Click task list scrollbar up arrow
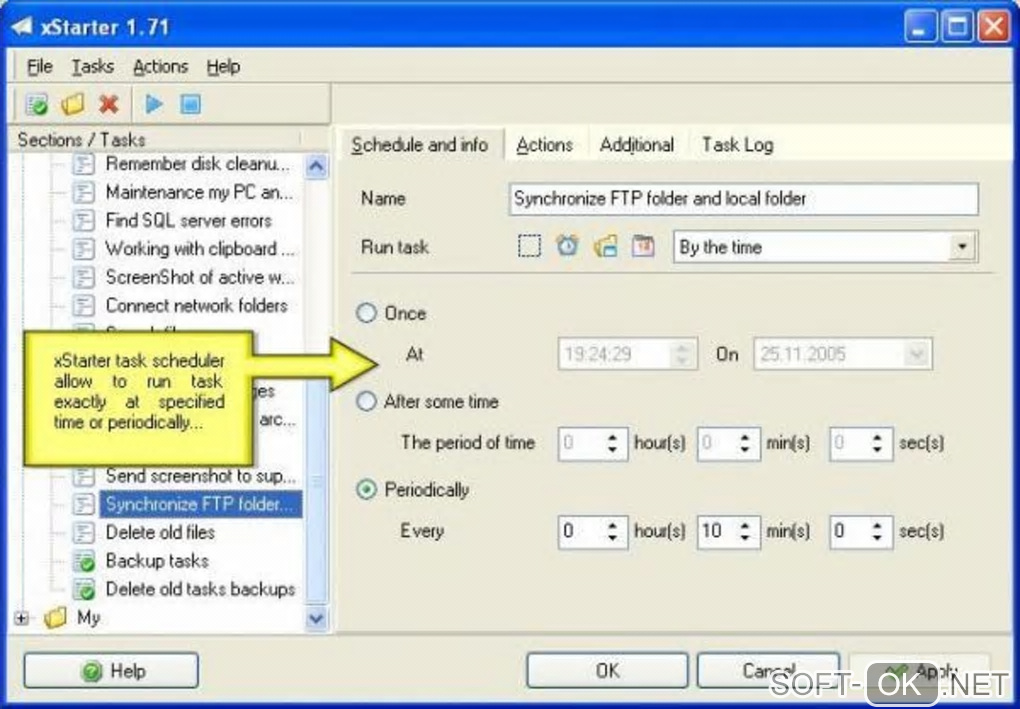Viewport: 1020px width, 709px height. [316, 167]
